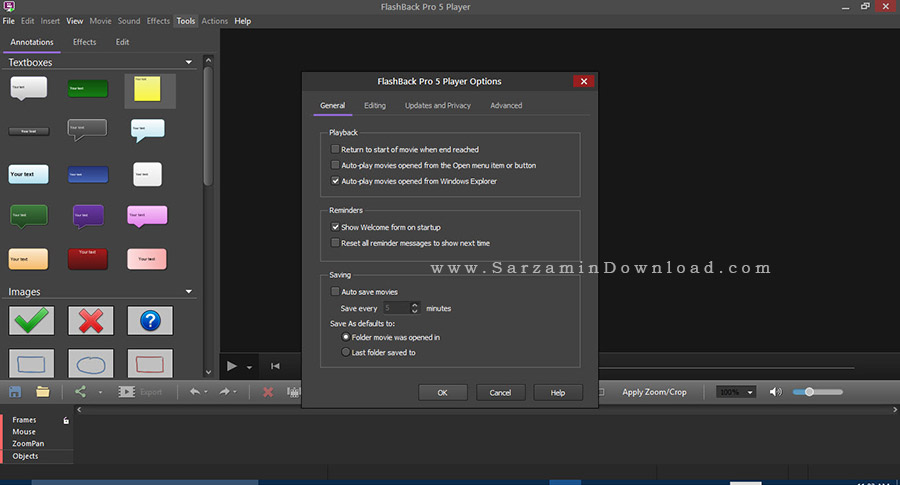Collapse the Images section arrow
The image size is (900, 485).
pos(189,292)
